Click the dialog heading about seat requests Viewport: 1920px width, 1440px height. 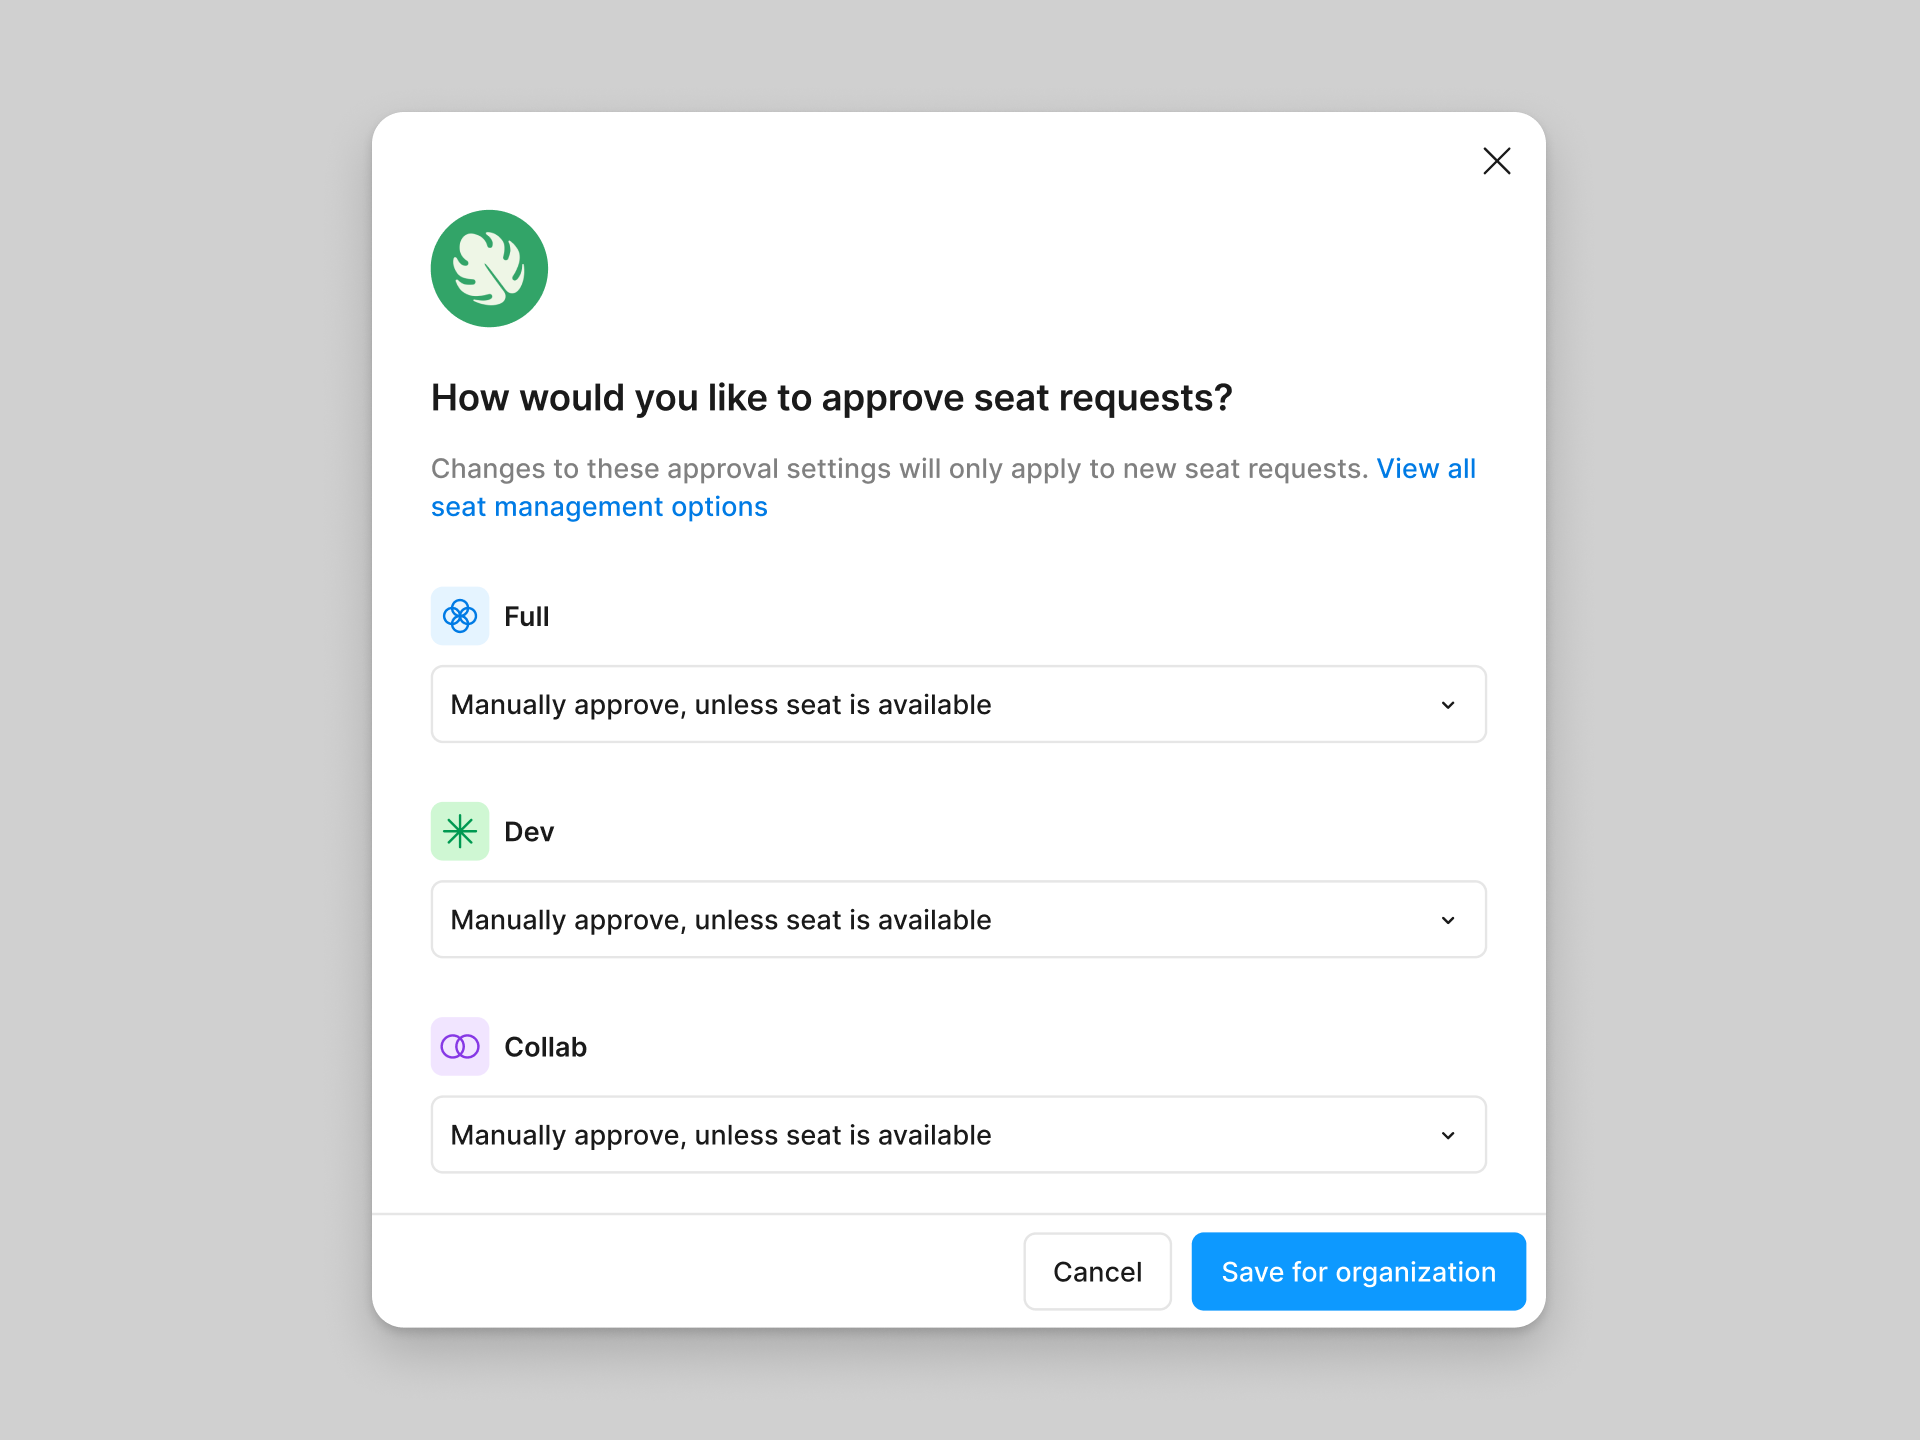(x=831, y=397)
